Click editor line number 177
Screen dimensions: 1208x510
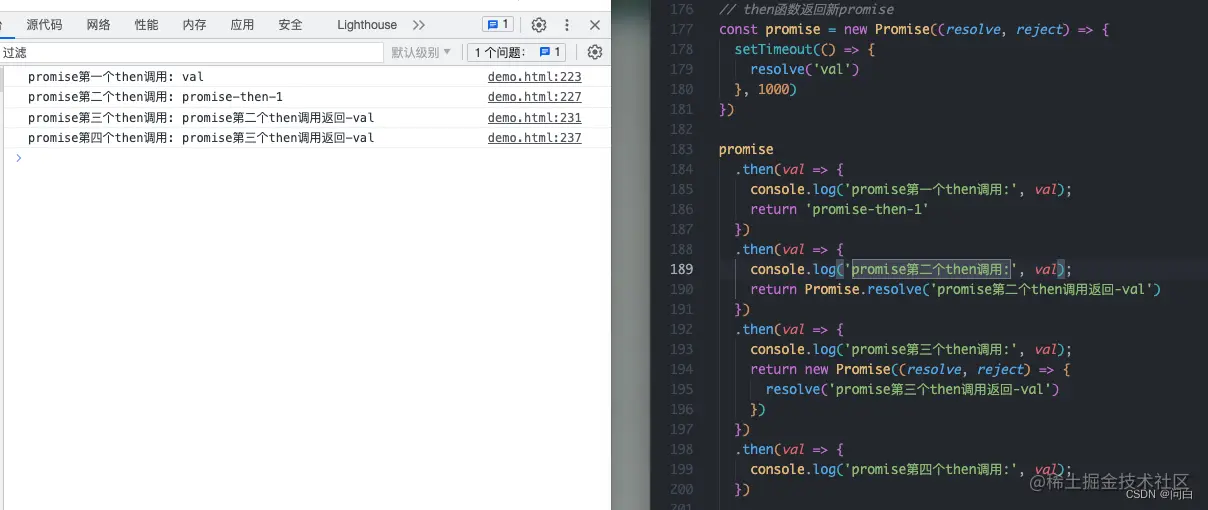pos(681,30)
